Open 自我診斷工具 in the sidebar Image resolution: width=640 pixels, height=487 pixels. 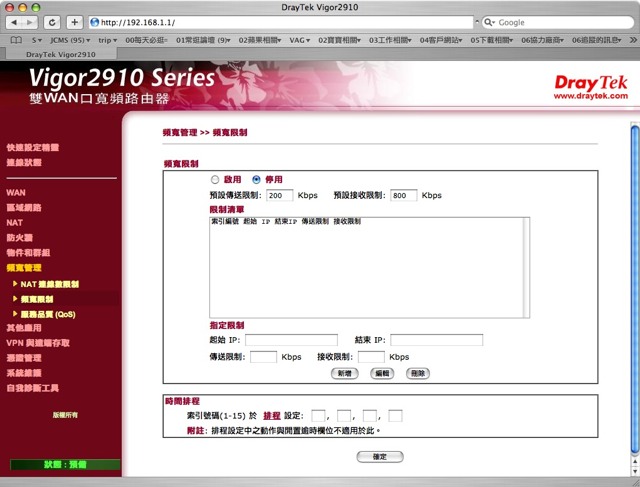coord(33,388)
